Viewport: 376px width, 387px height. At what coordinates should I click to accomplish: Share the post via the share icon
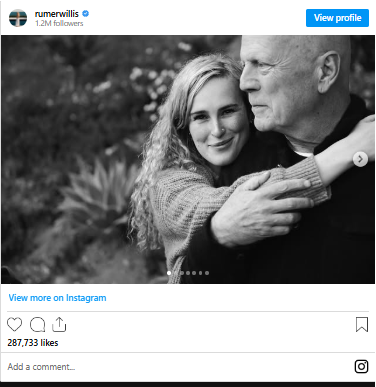[59, 324]
